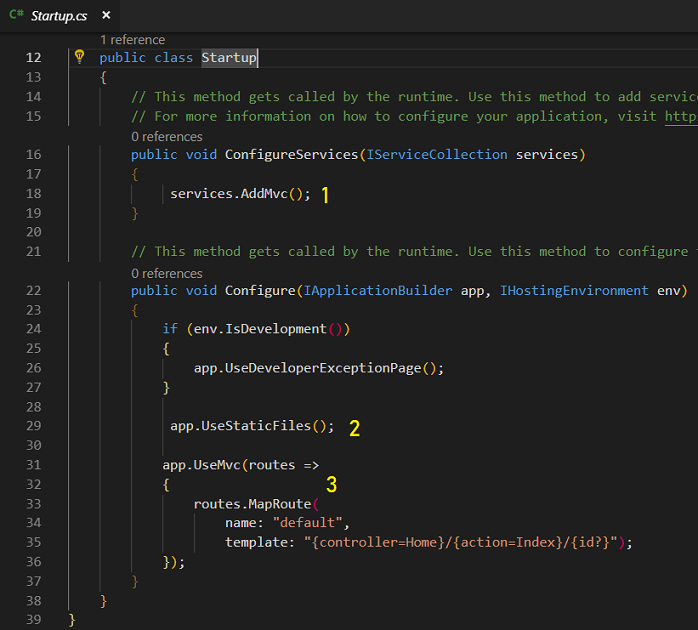Screen dimensions: 698x630
Task: Click 'name:' parameter label
Action: pos(244,523)
